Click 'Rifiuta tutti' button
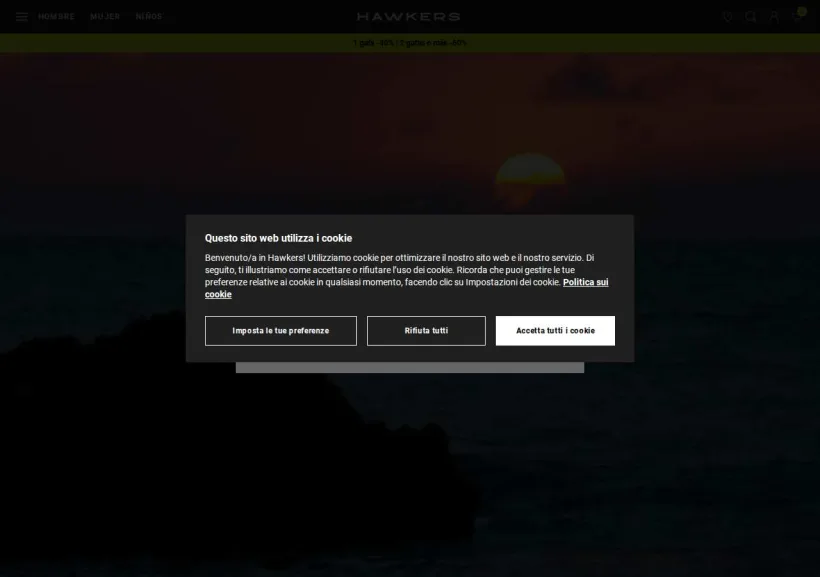The height and width of the screenshot is (577, 820). tap(426, 331)
